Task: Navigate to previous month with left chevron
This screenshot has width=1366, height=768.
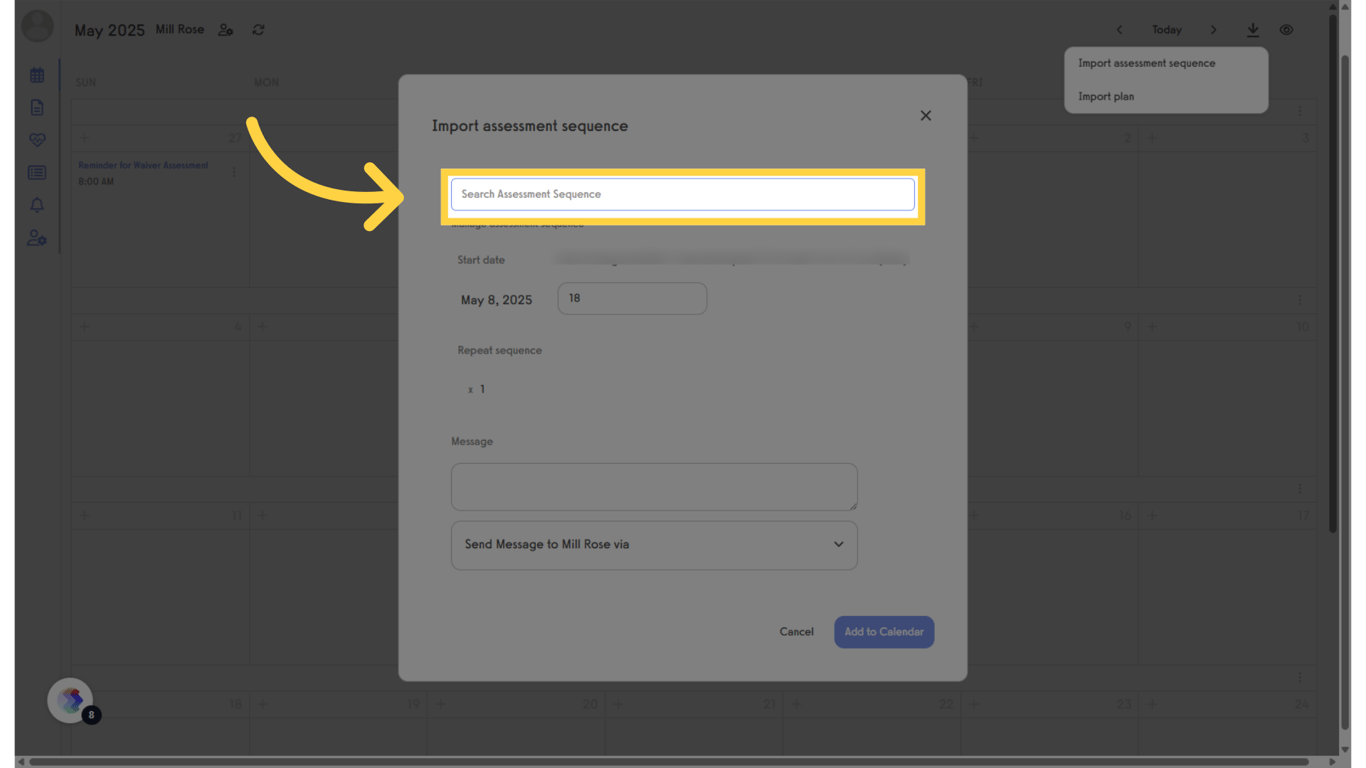Action: 1119,30
